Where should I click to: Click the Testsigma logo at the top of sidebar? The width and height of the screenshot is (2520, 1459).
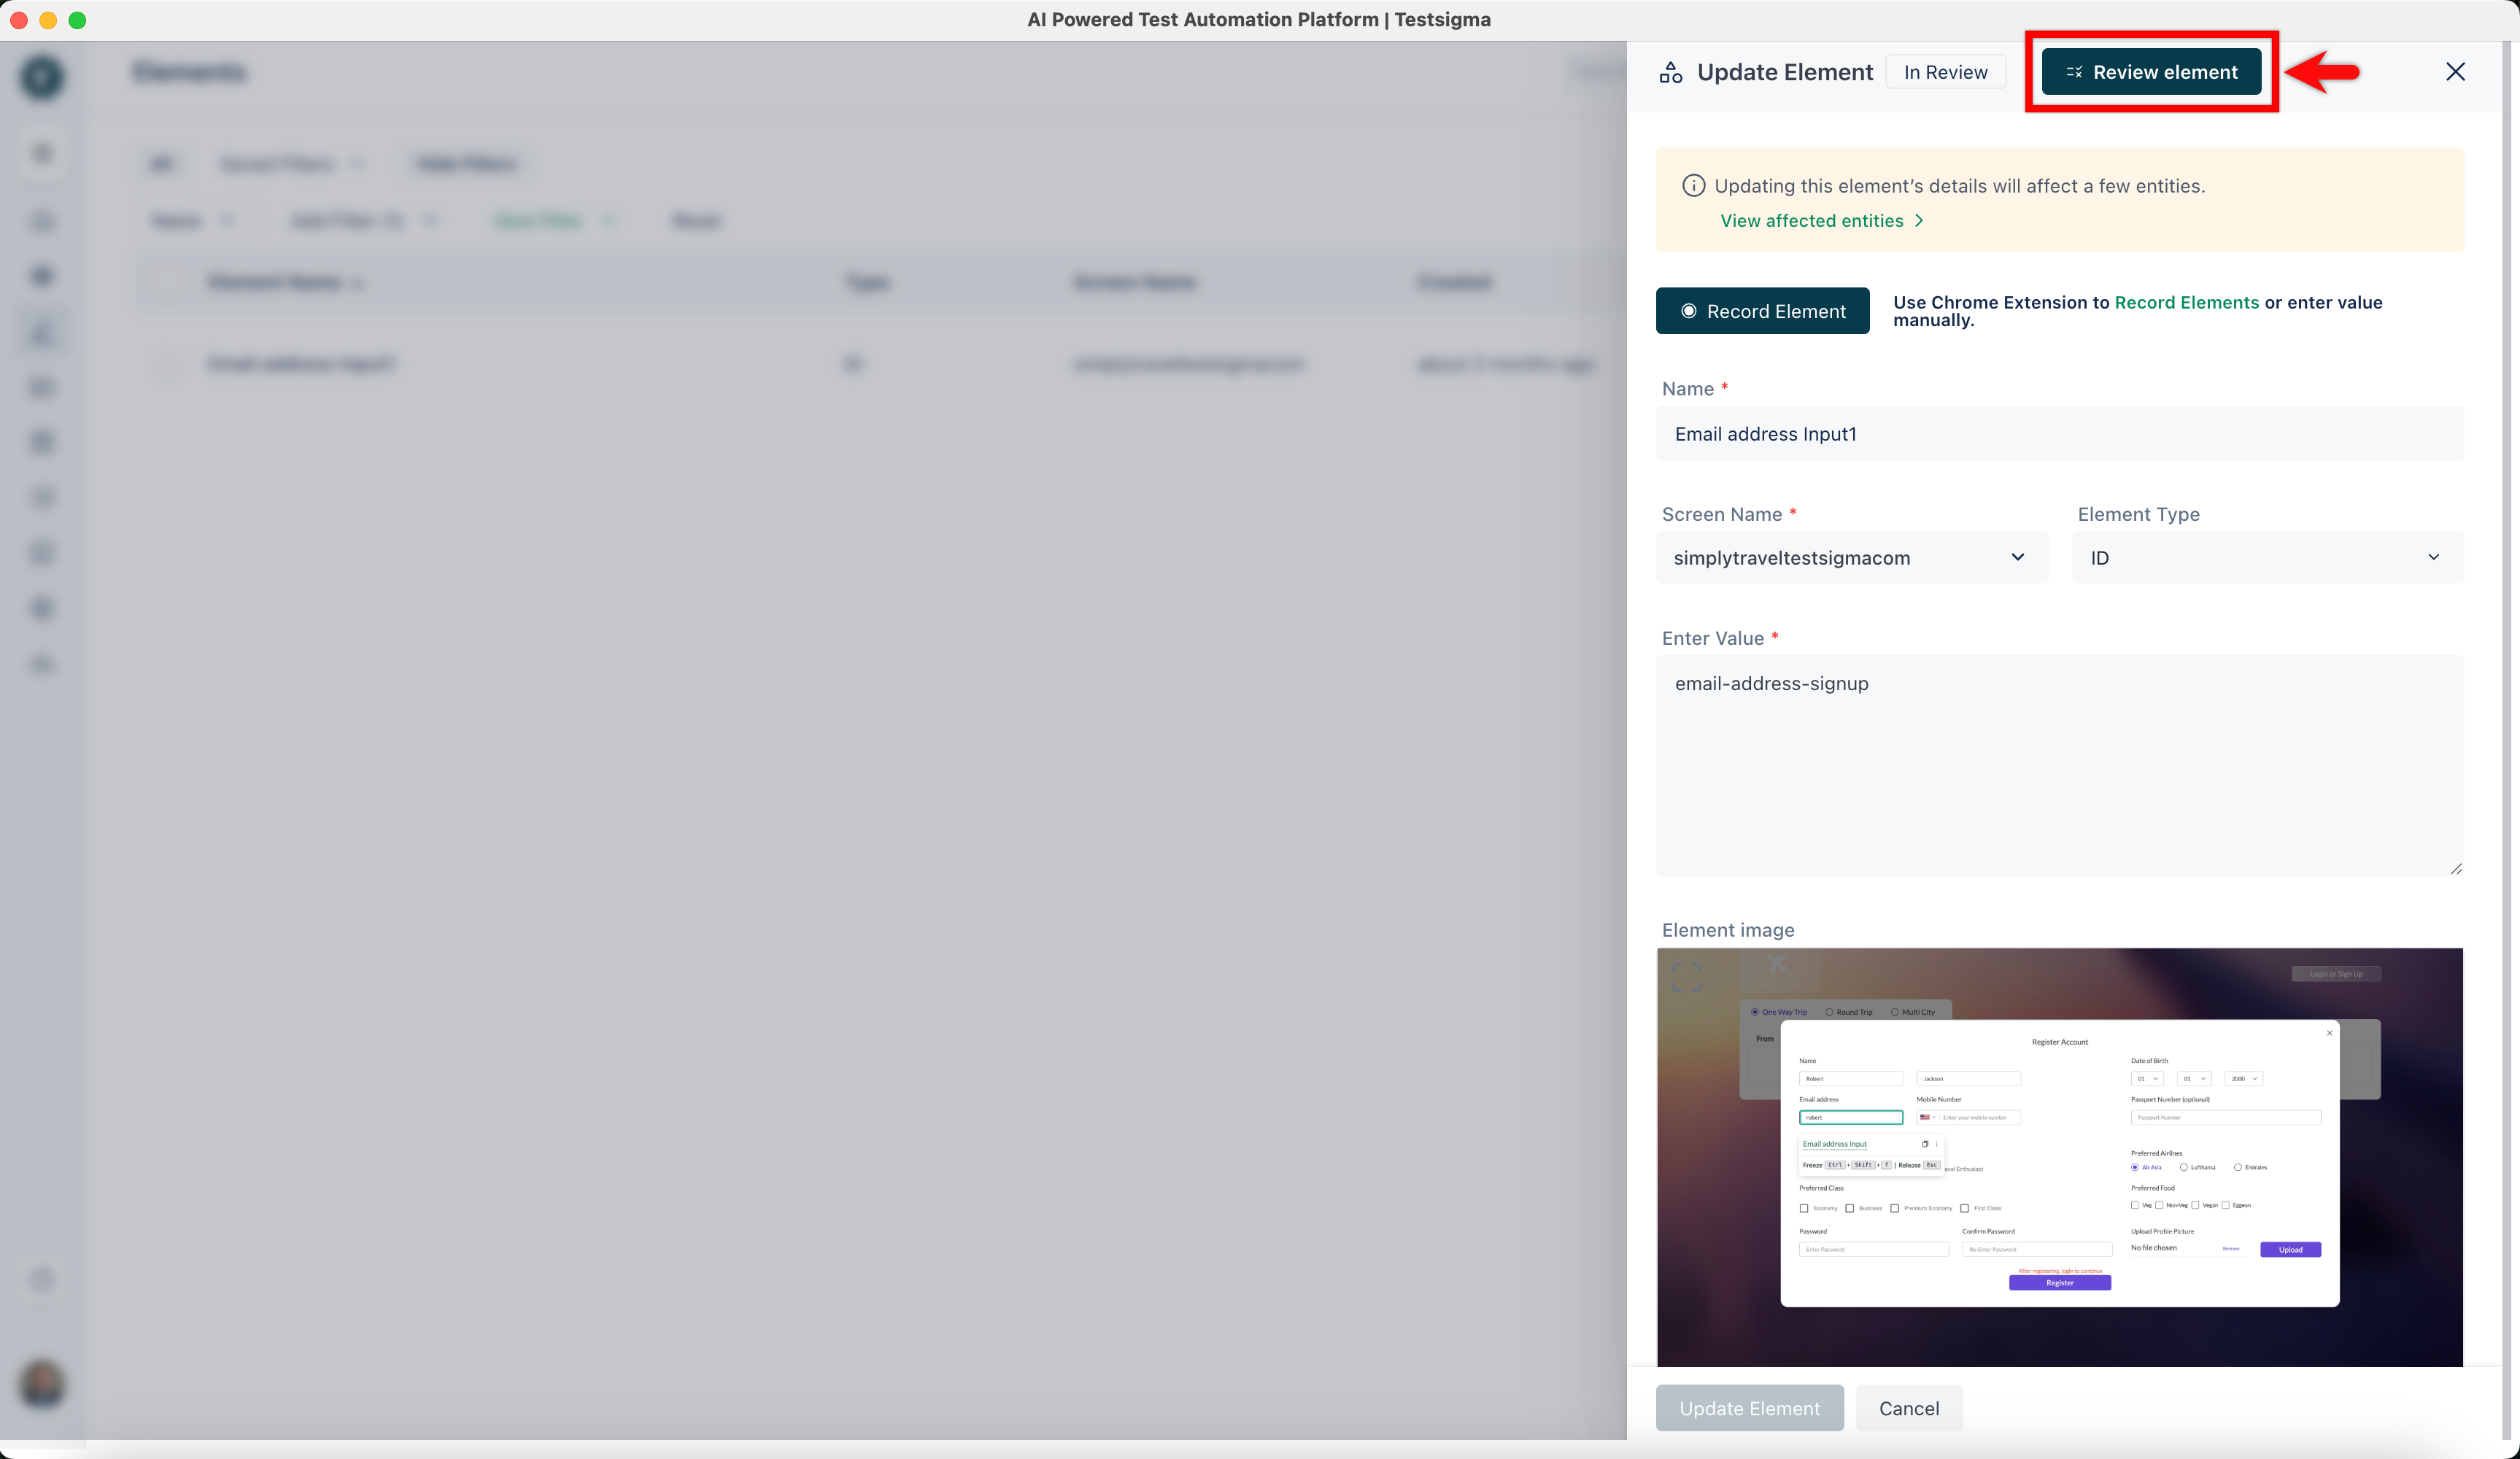[x=42, y=77]
